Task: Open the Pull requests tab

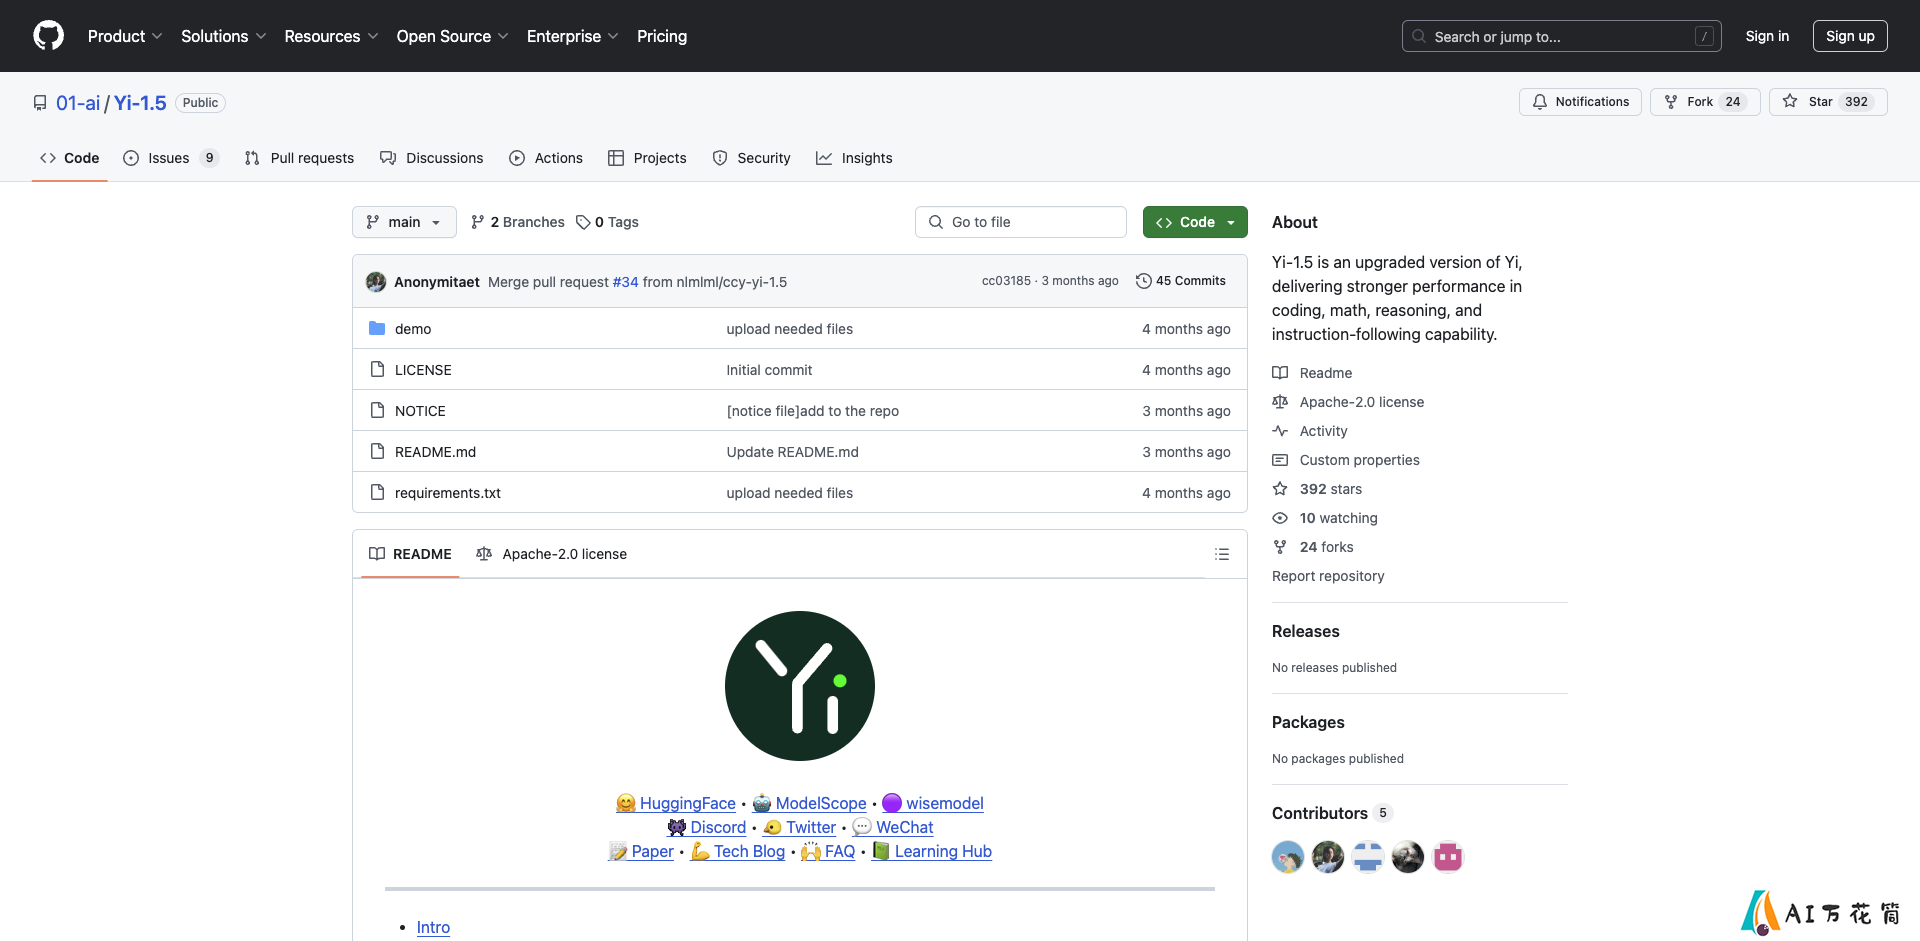Action: tap(299, 158)
